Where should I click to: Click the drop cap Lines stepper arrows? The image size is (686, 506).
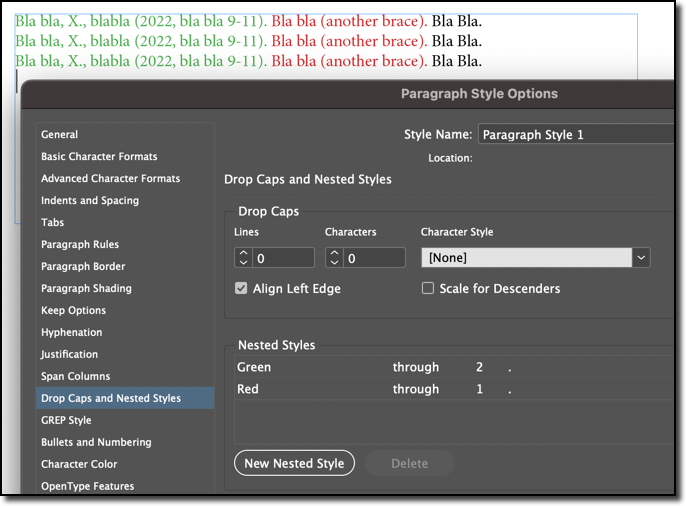click(242, 258)
